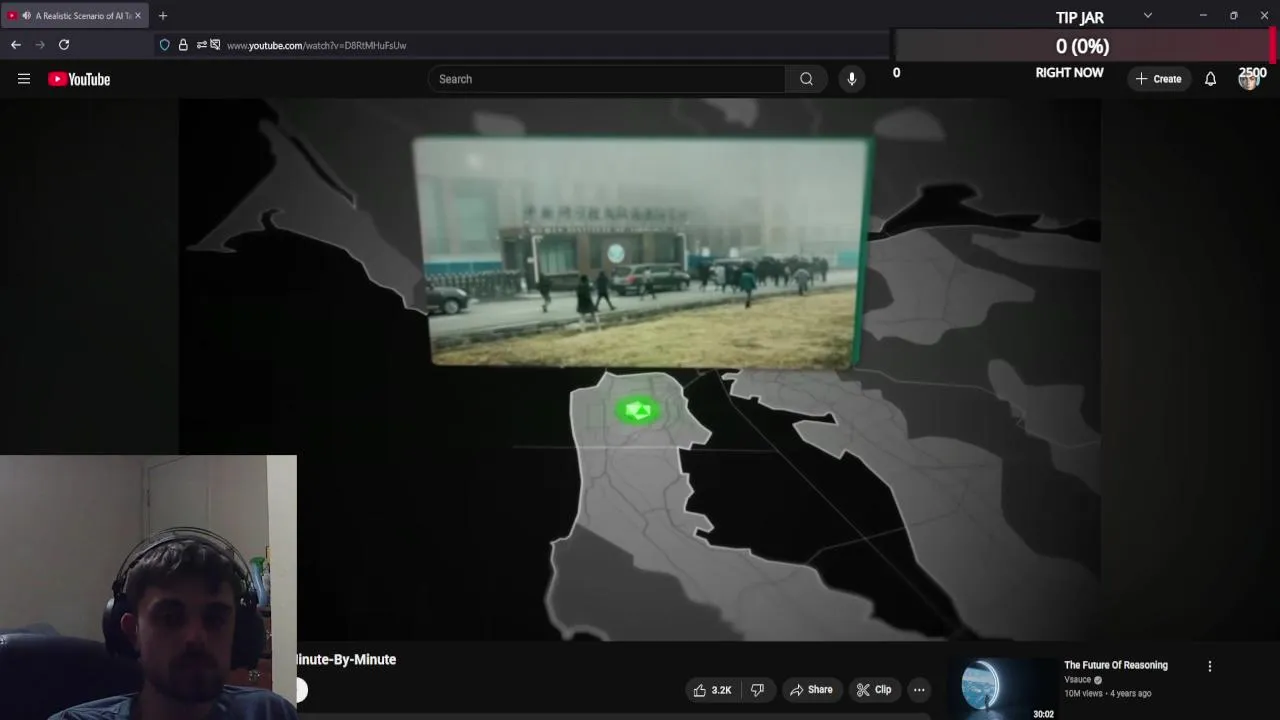View site security via the padlock icon
Screen dimensions: 1280x720
click(x=183, y=45)
